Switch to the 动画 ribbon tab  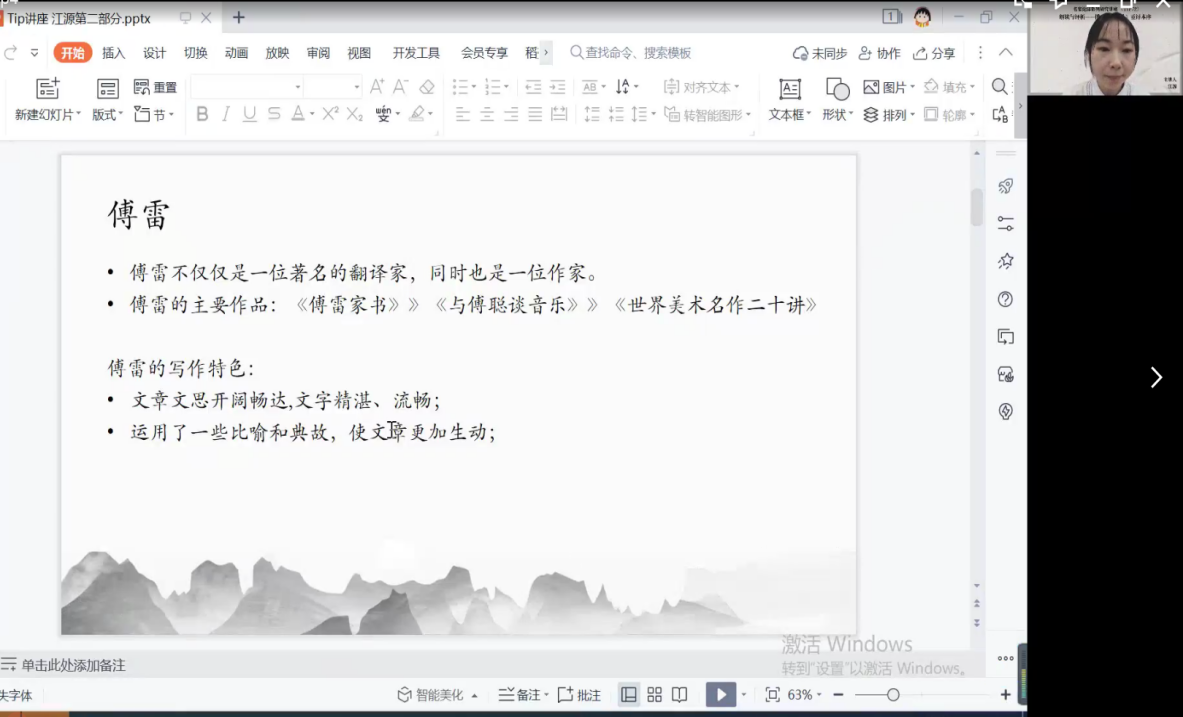point(236,53)
